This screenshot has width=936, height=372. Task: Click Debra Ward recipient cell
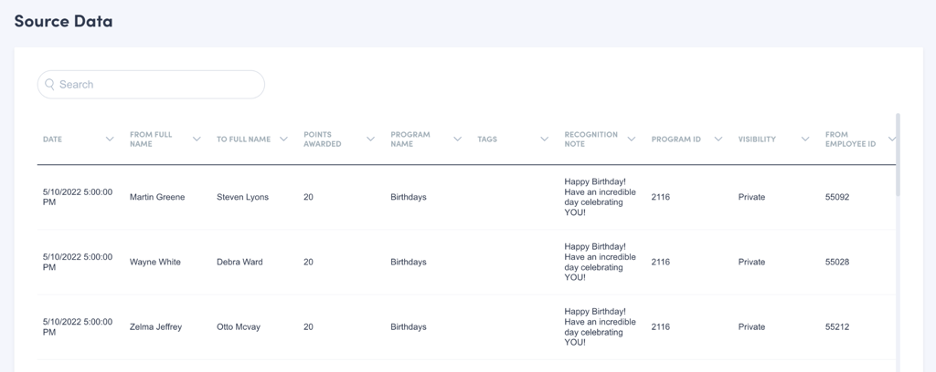[x=239, y=262]
